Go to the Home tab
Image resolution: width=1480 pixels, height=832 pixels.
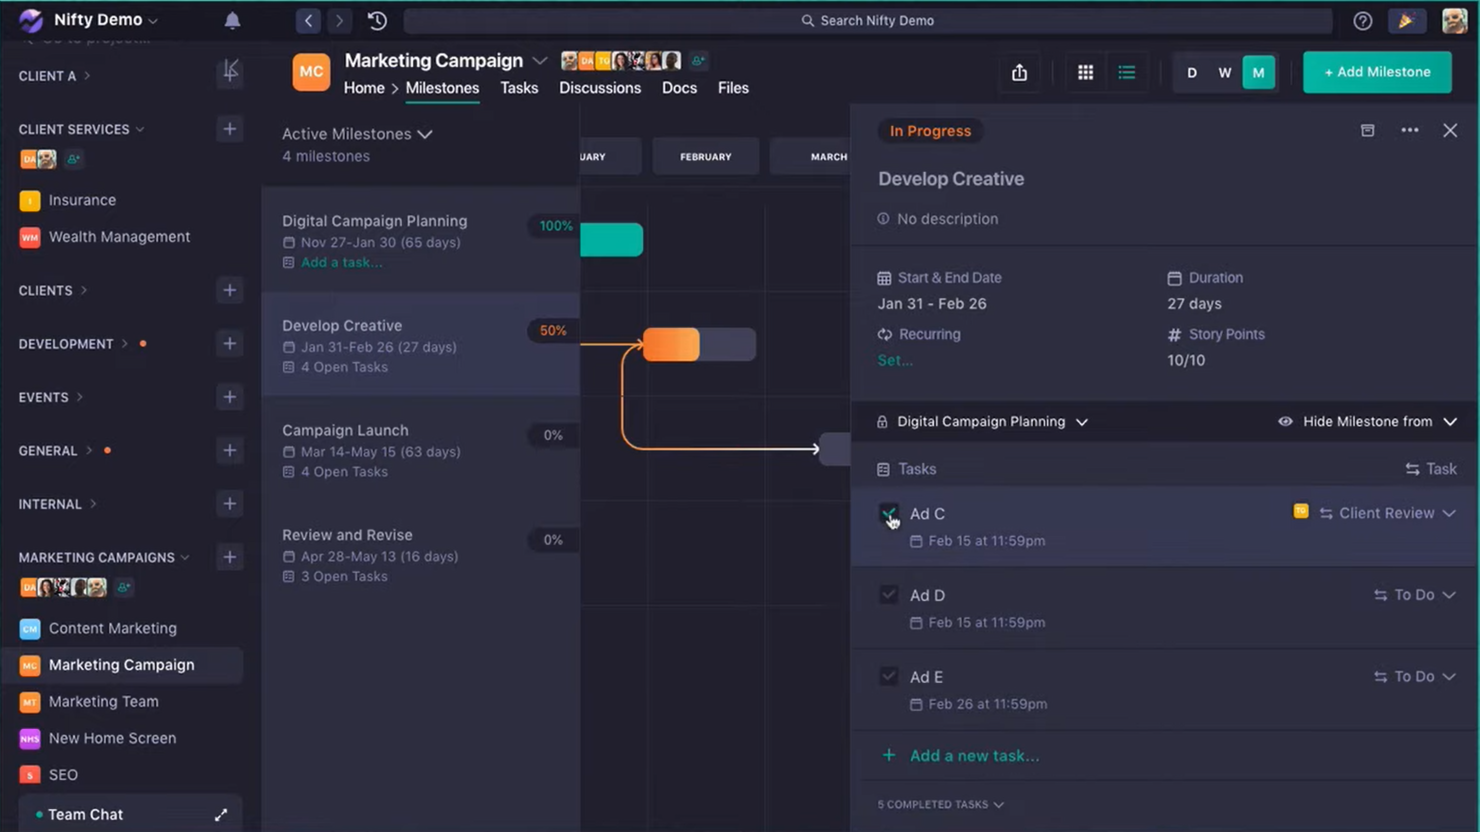(364, 88)
